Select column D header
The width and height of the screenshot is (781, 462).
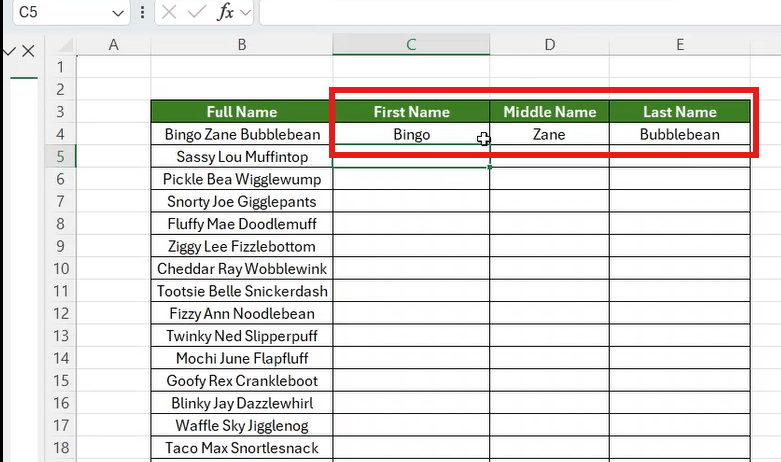[x=549, y=45]
